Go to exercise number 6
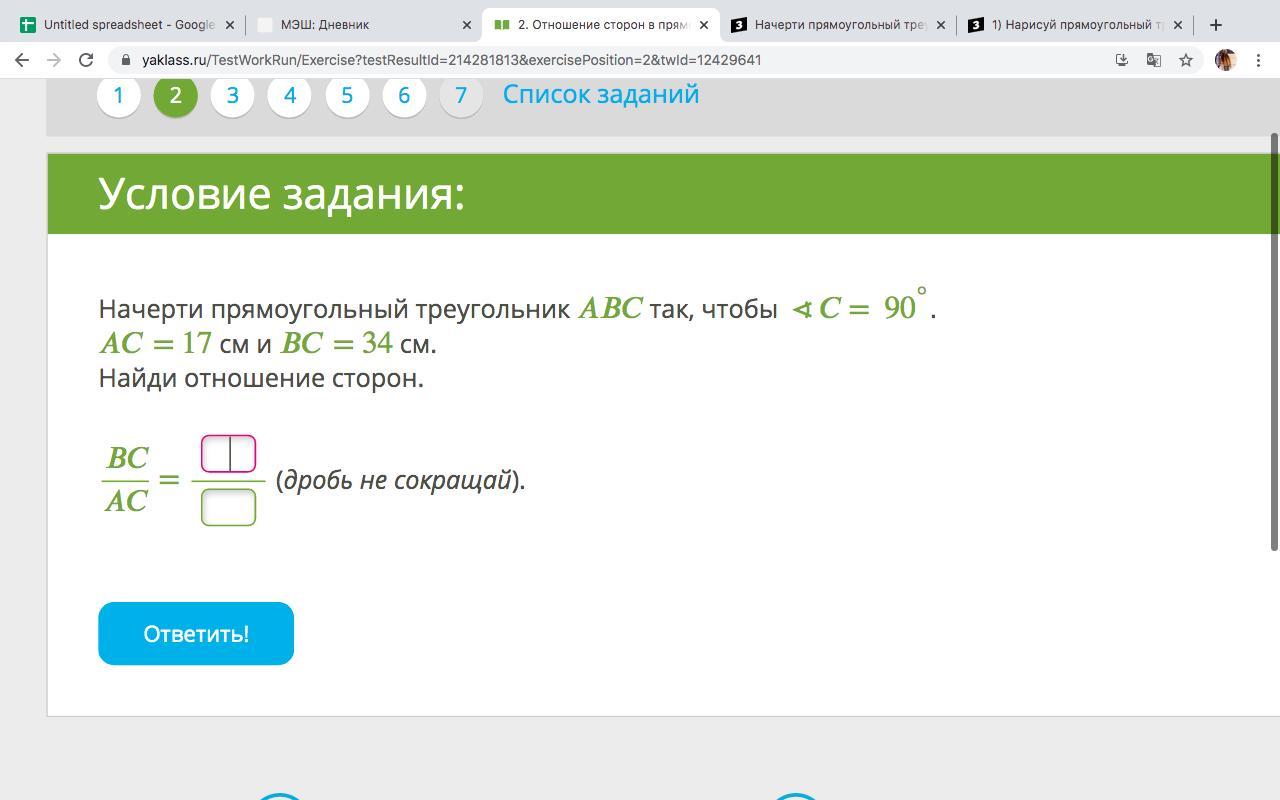1280x800 pixels. click(404, 95)
